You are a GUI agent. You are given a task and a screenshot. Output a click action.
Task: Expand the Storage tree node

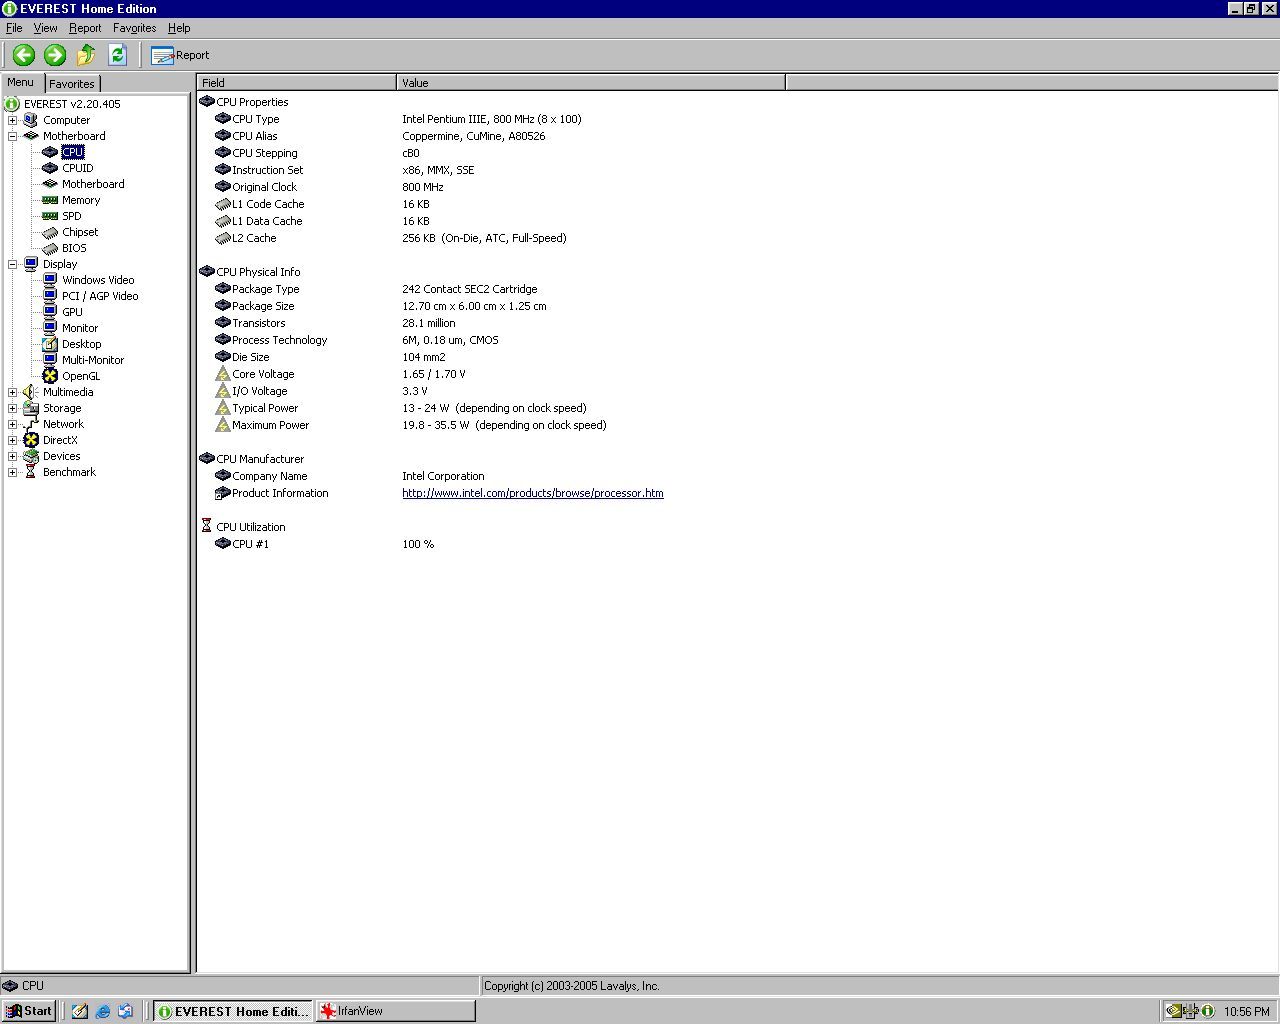click(x=13, y=408)
